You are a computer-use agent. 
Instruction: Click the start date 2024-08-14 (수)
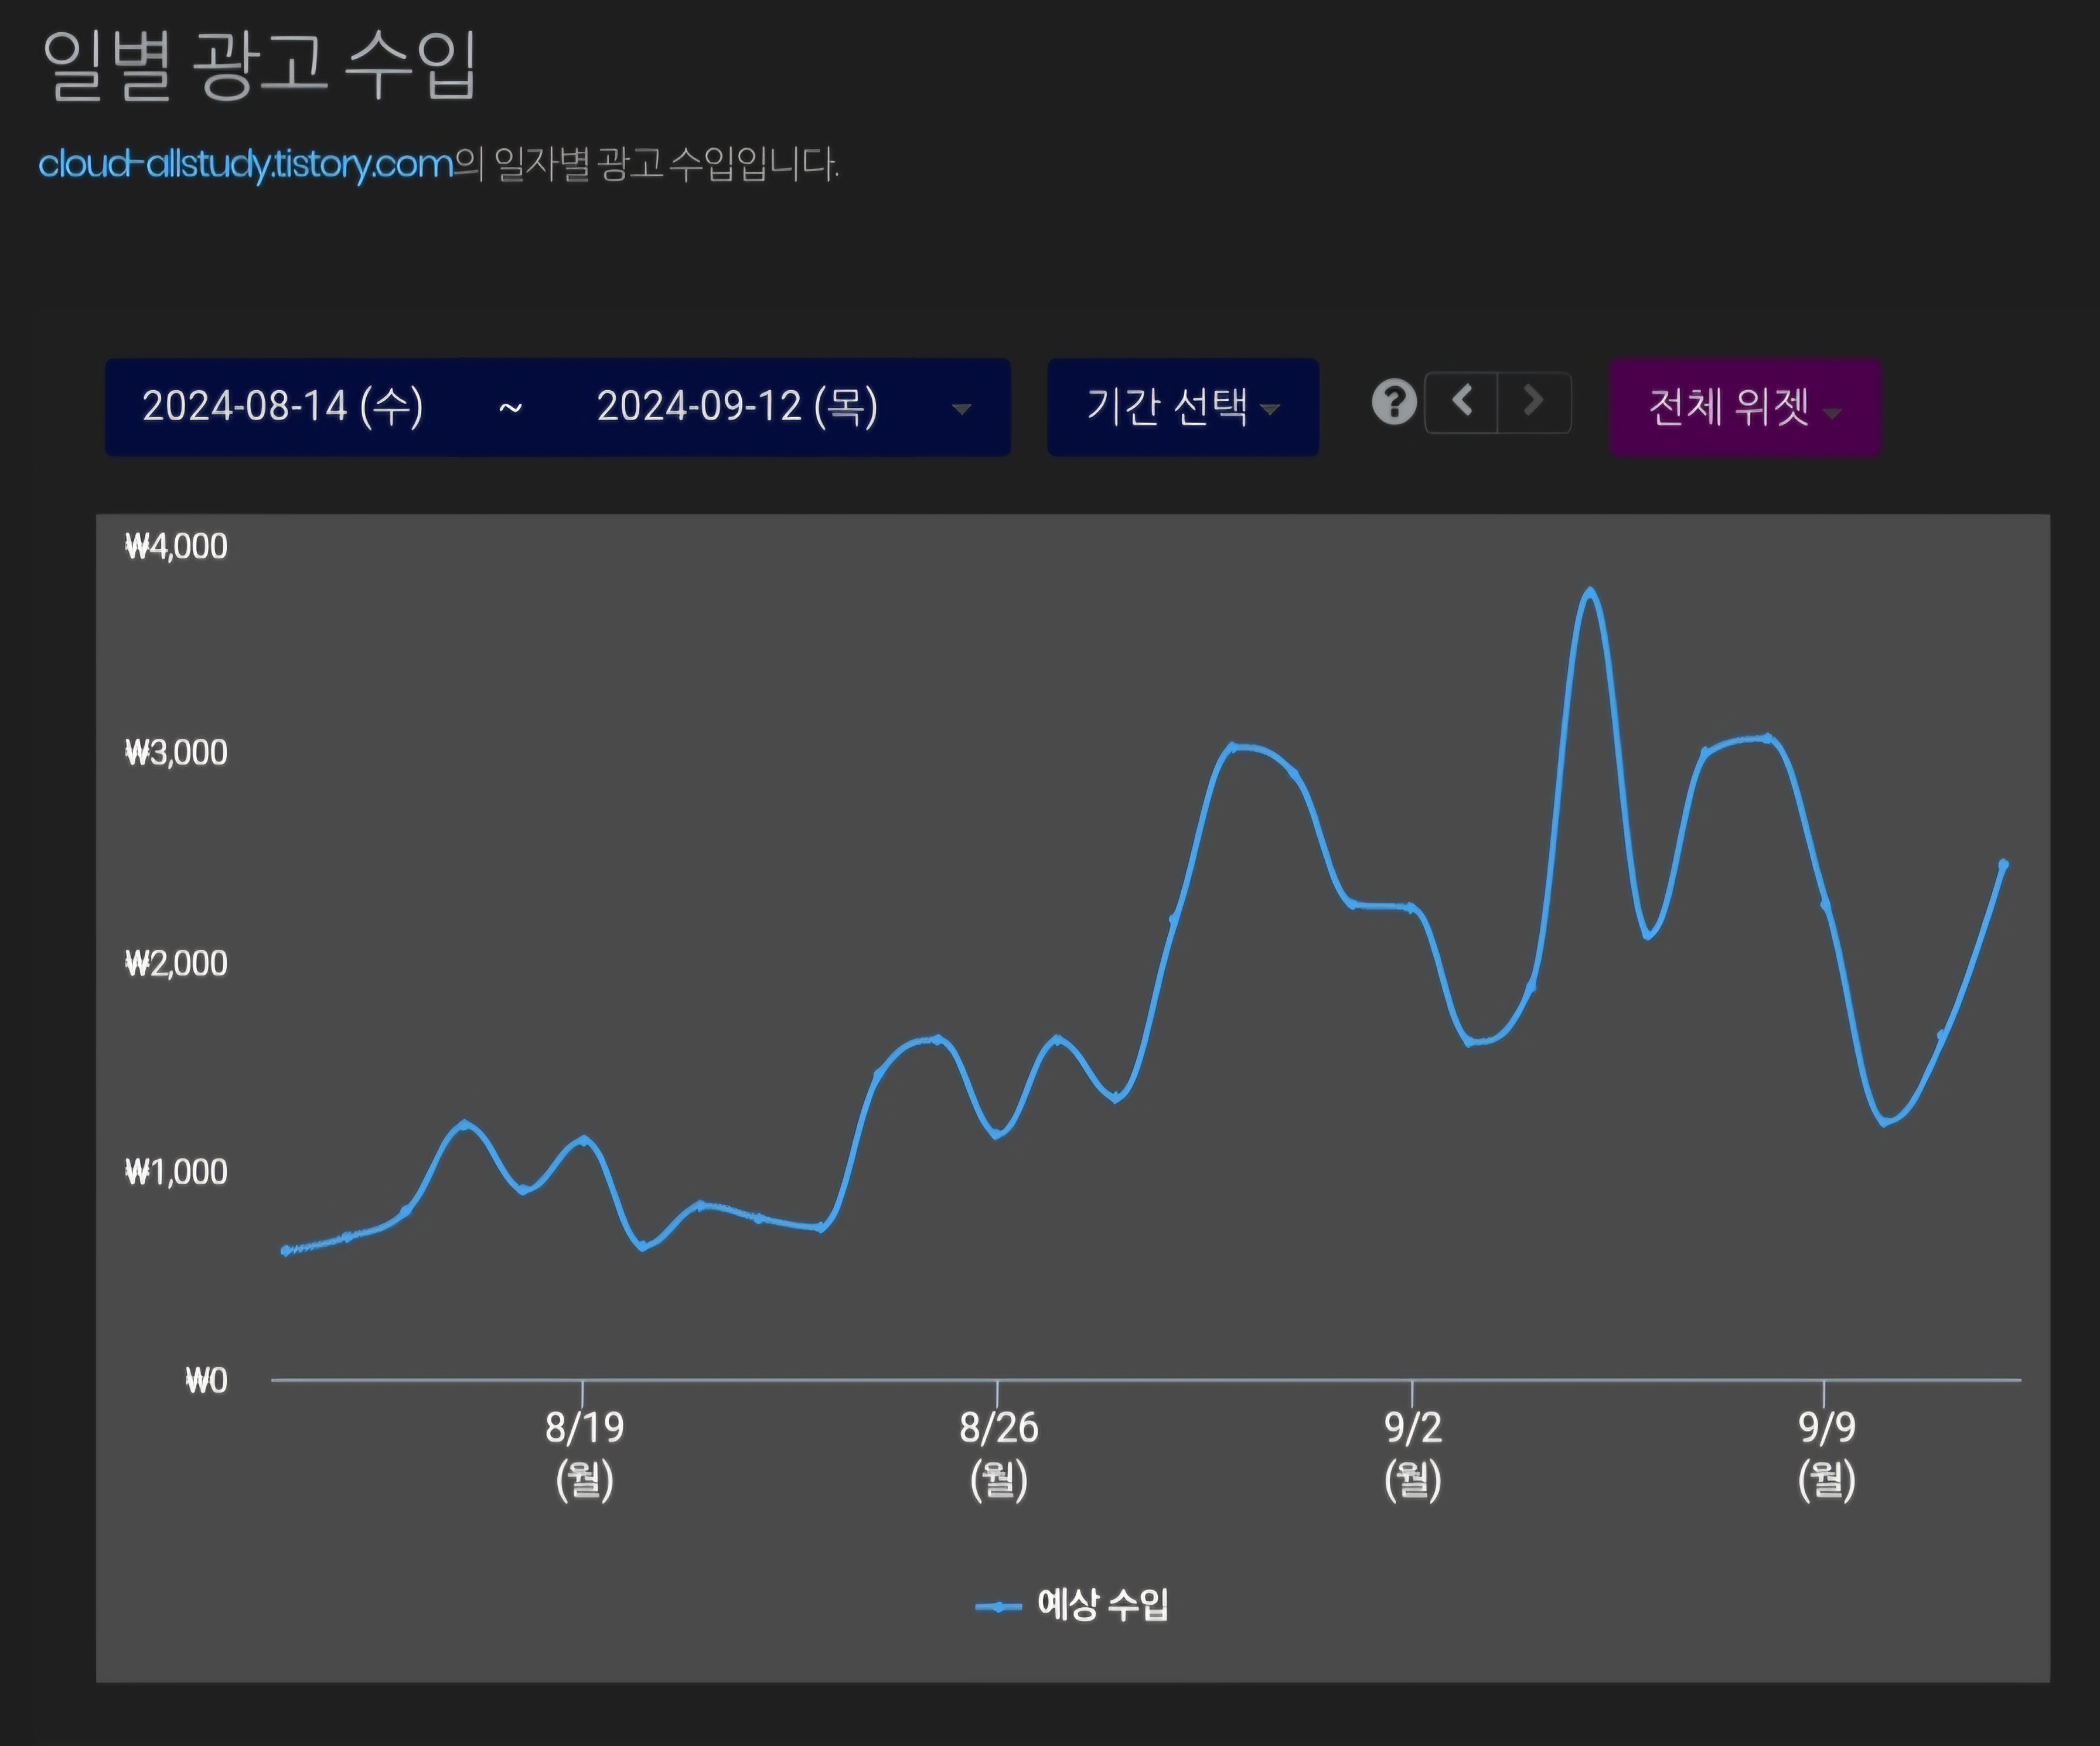283,407
